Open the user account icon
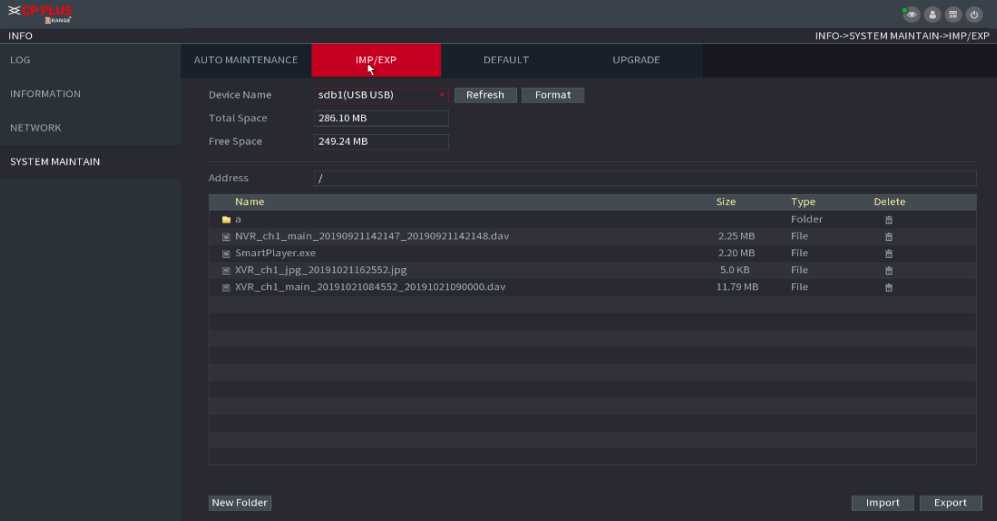Screen dimensions: 997x521 (x=932, y=15)
